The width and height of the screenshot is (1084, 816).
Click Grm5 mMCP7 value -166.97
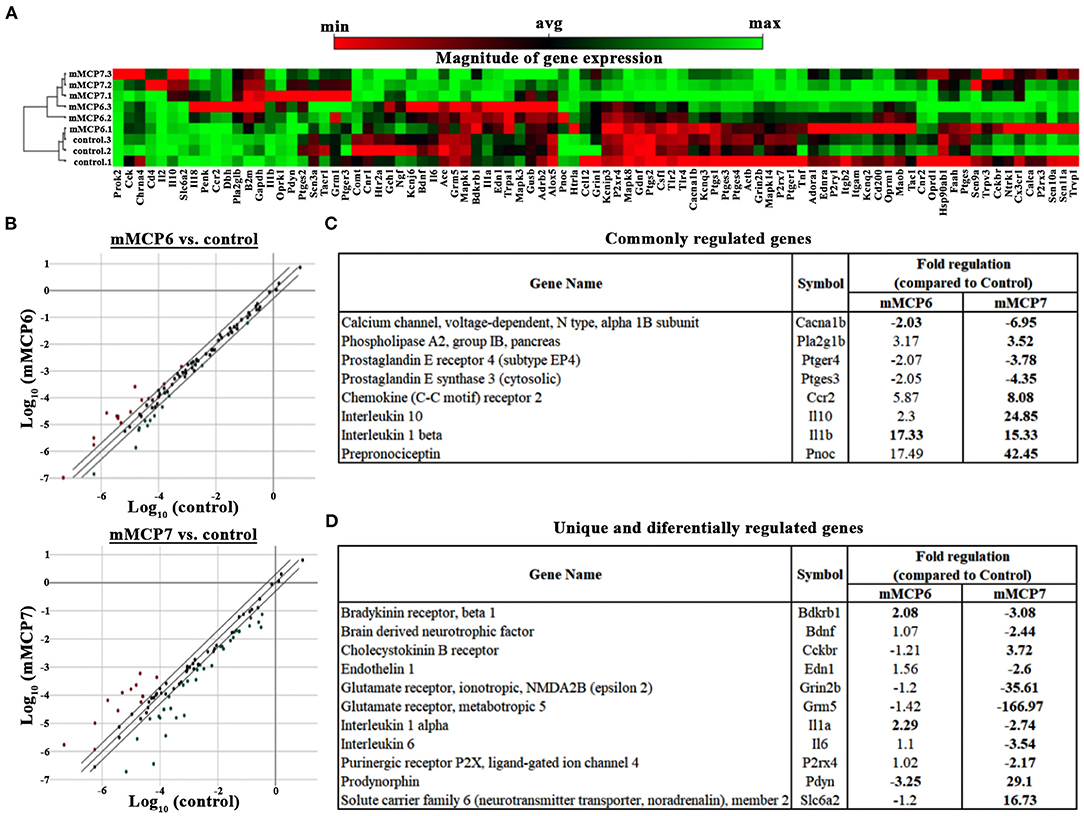pos(1020,706)
